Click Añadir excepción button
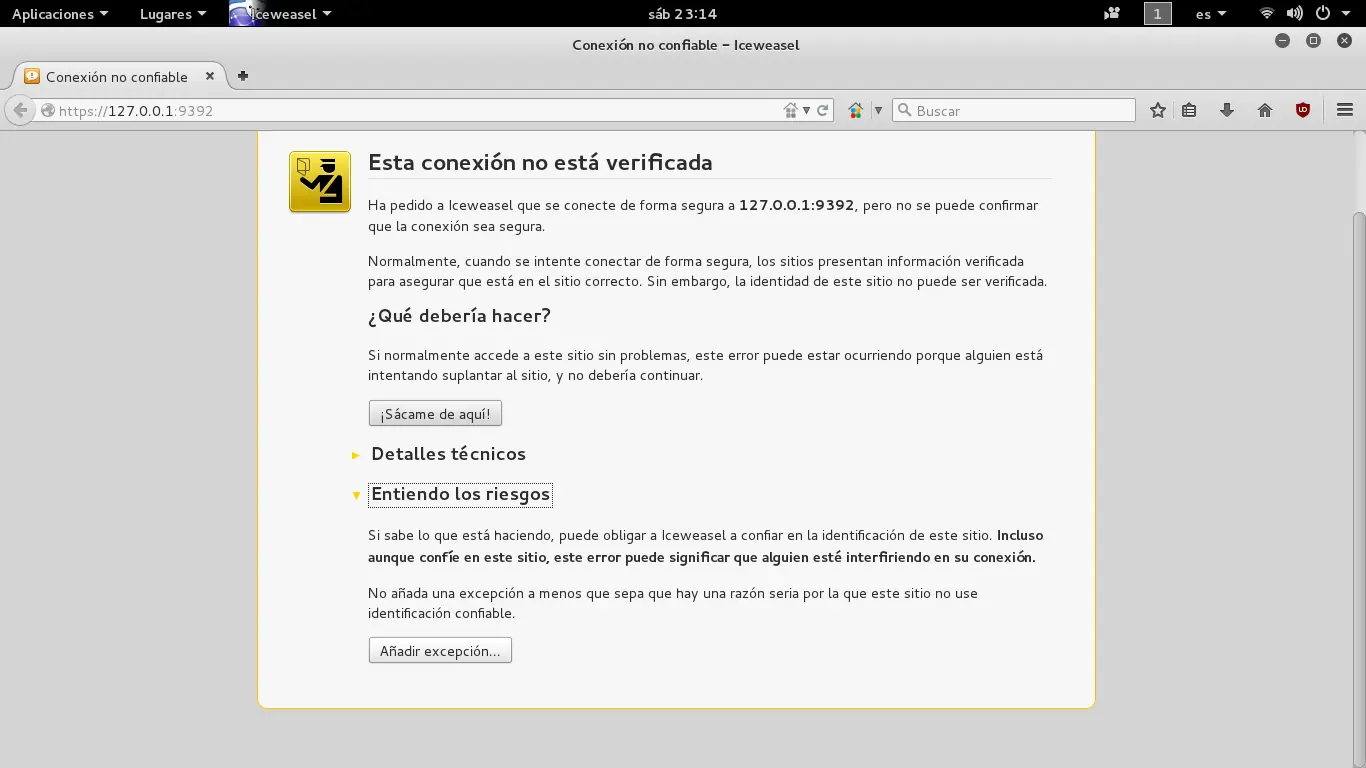Screen dimensions: 1366x768 click(440, 651)
